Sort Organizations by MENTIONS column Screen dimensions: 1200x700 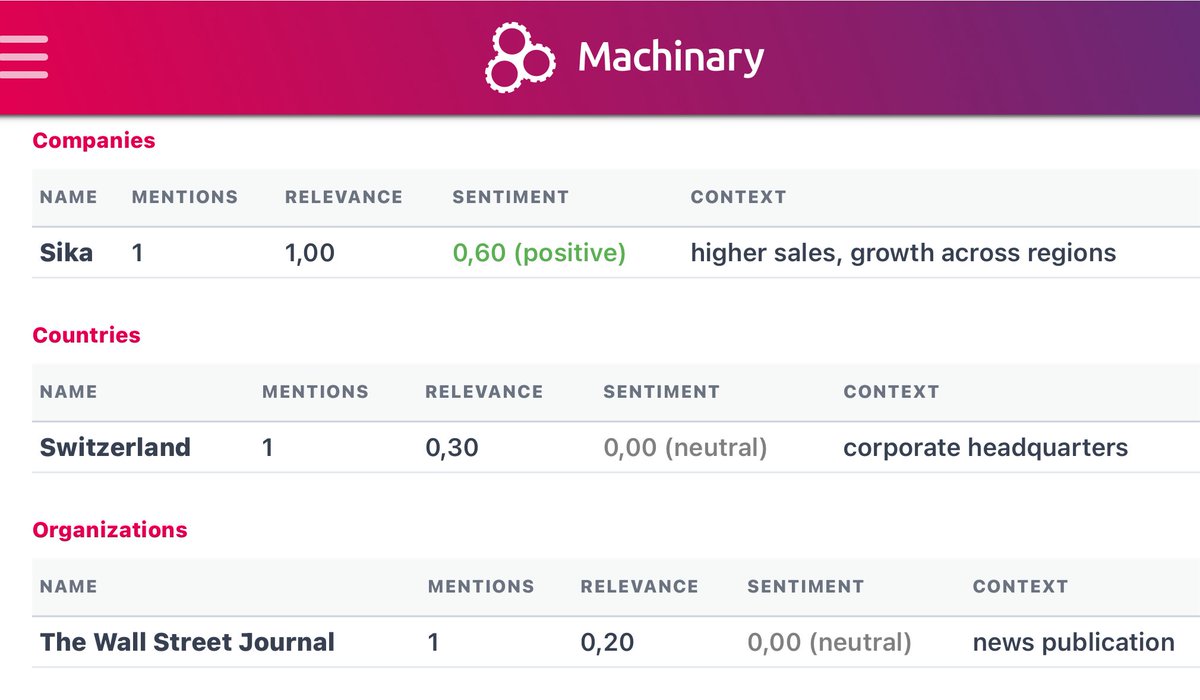click(x=482, y=587)
